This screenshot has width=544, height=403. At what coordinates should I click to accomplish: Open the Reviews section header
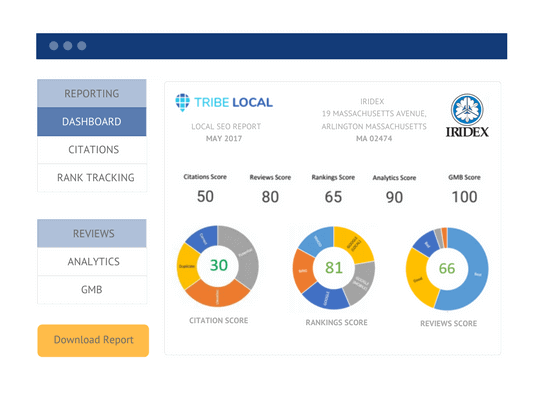(x=92, y=233)
